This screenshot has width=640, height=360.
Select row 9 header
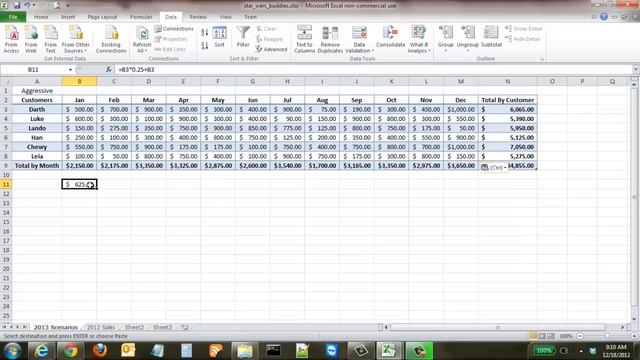point(6,166)
